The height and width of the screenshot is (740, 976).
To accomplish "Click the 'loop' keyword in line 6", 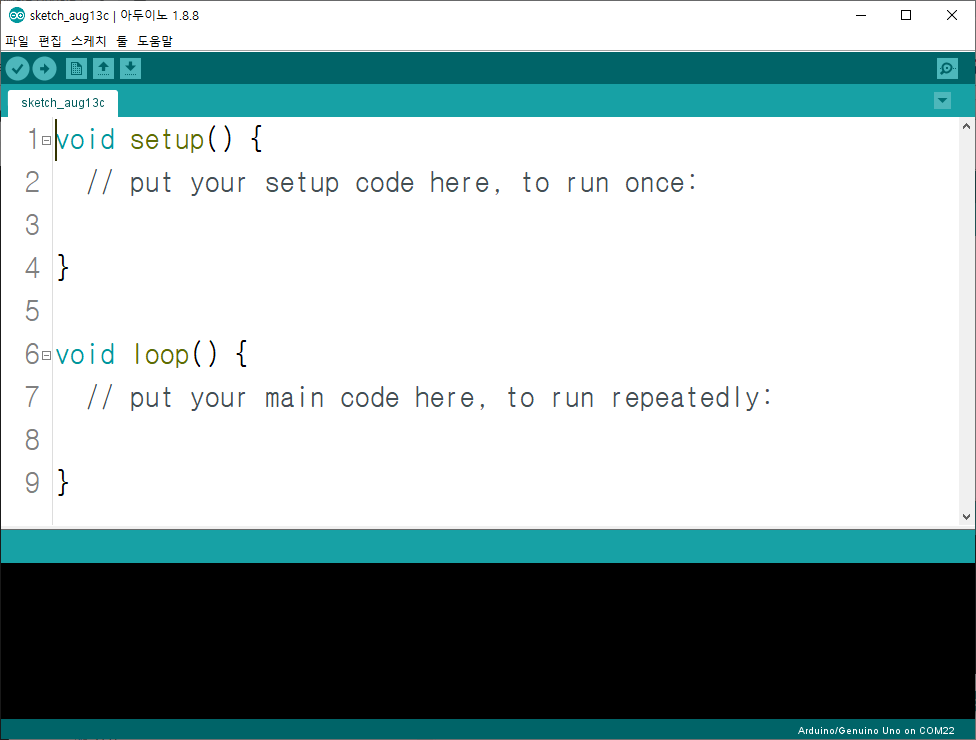I will pos(161,355).
